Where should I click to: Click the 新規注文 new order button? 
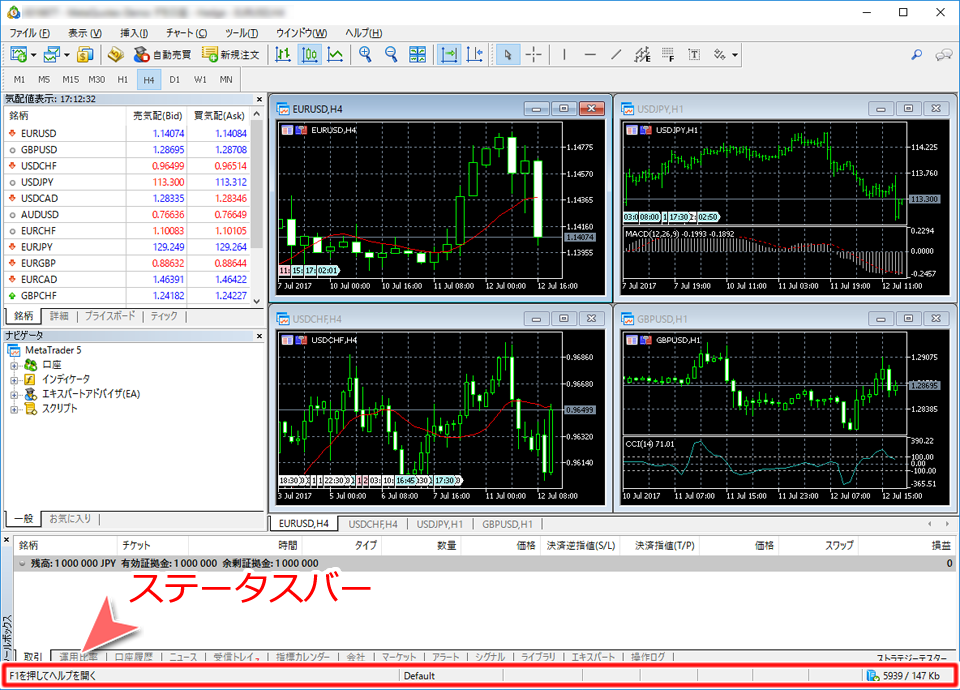231,54
